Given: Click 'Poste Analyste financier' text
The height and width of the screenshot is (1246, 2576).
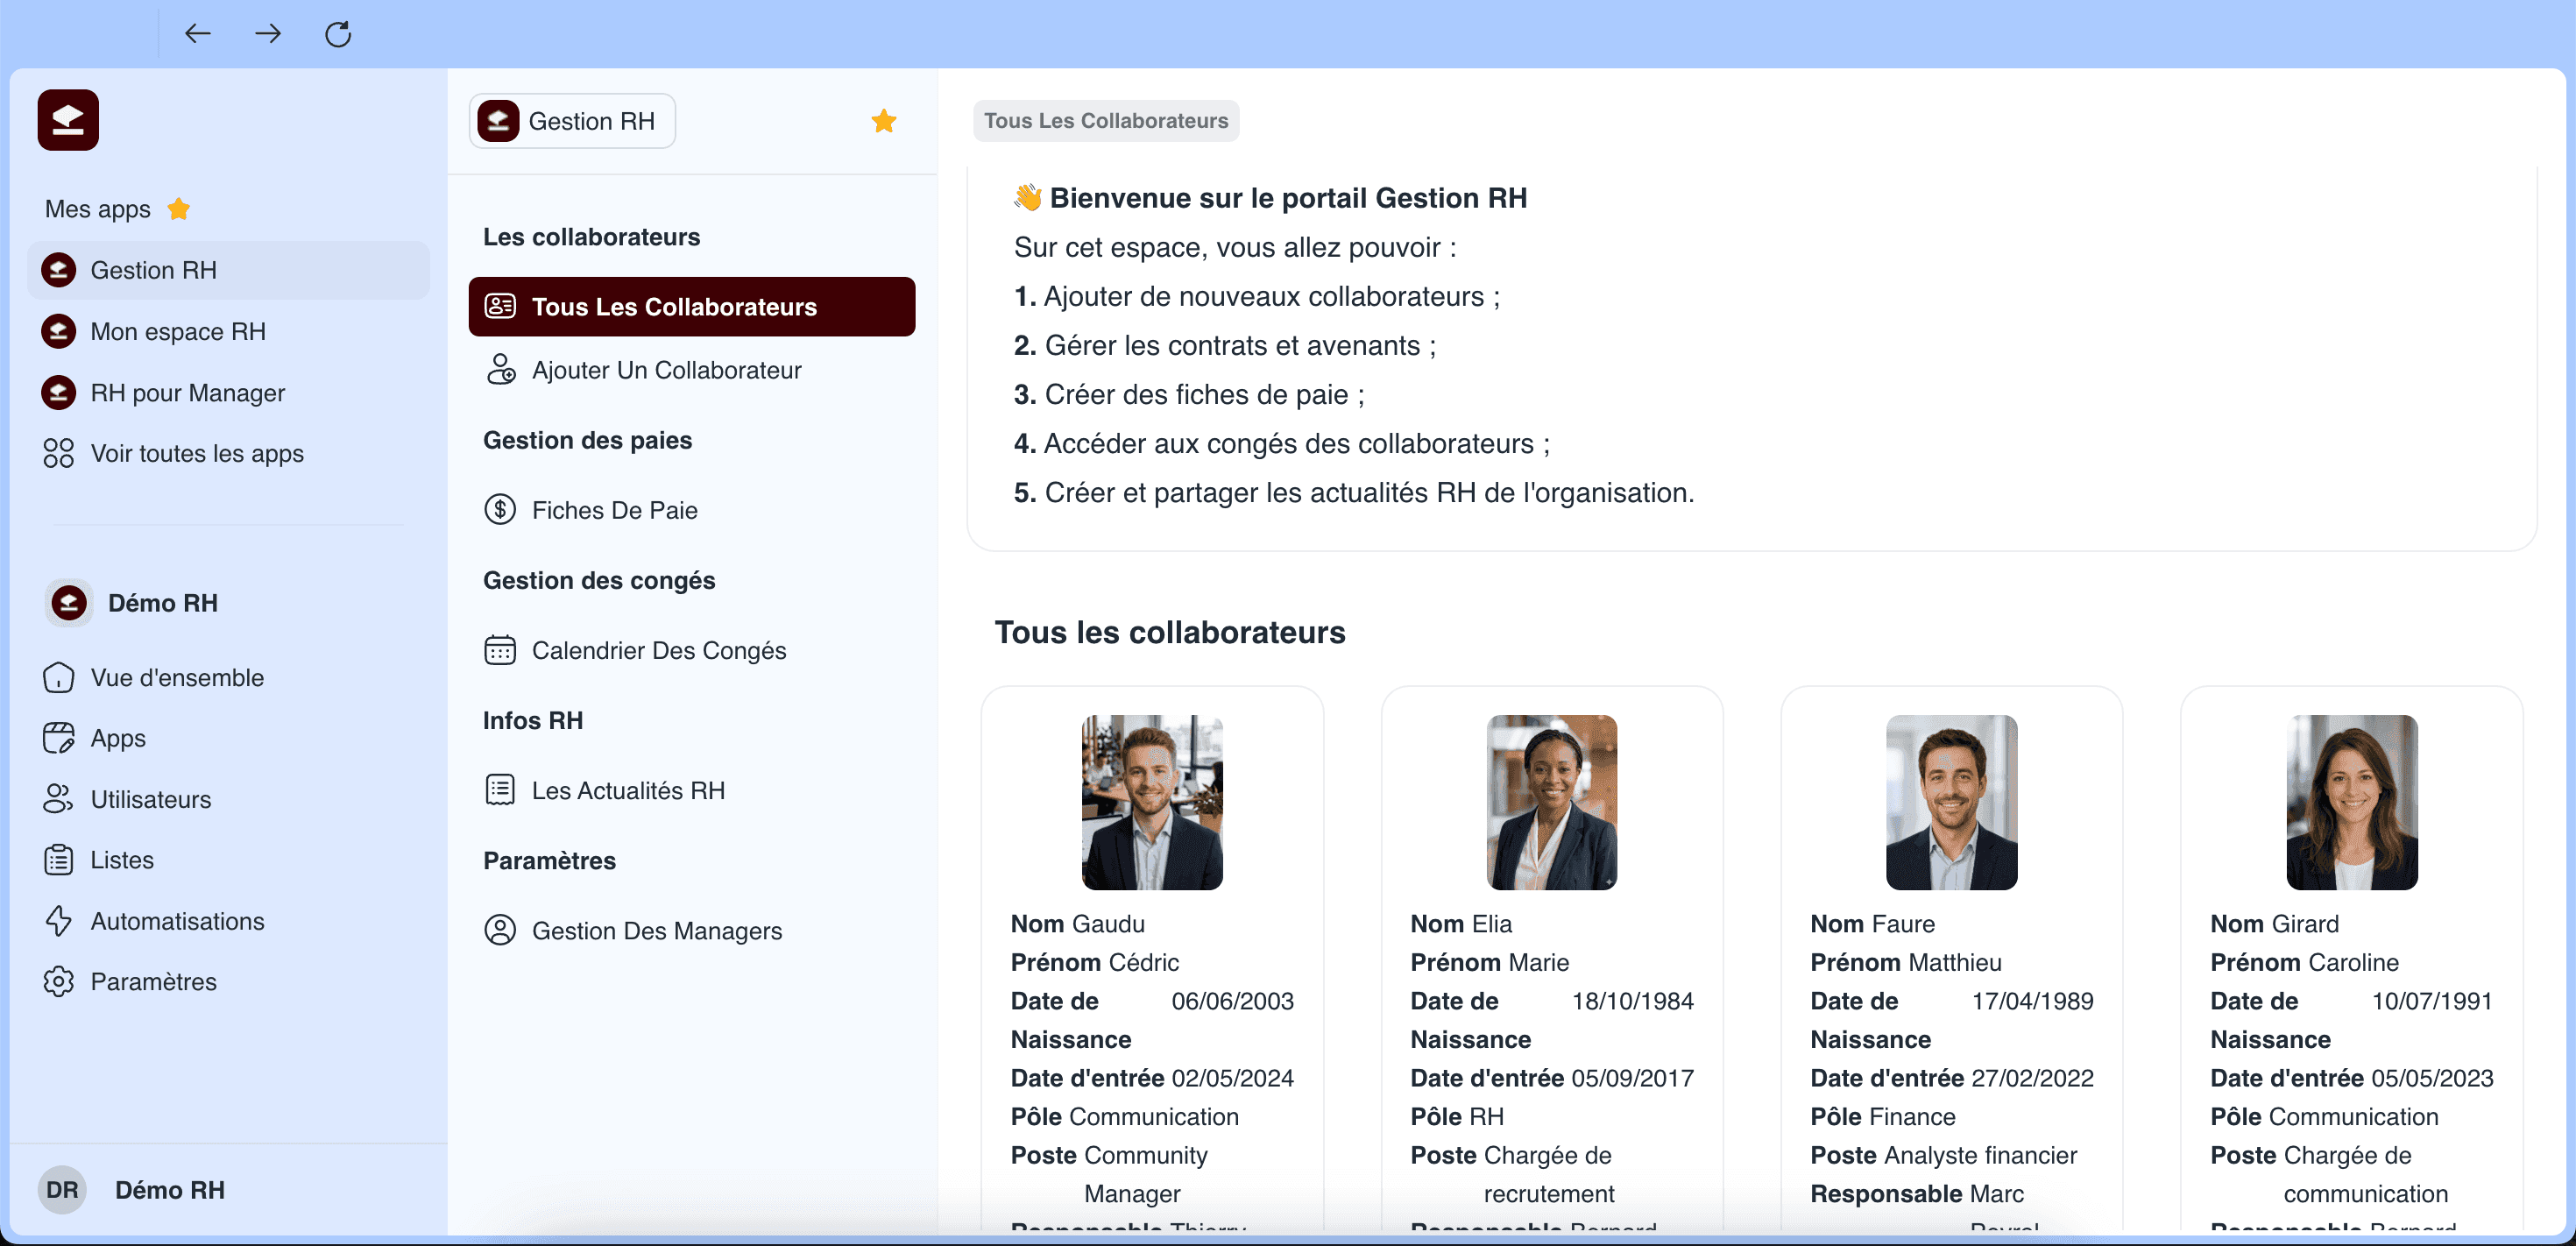Looking at the screenshot, I should click(x=1944, y=1155).
